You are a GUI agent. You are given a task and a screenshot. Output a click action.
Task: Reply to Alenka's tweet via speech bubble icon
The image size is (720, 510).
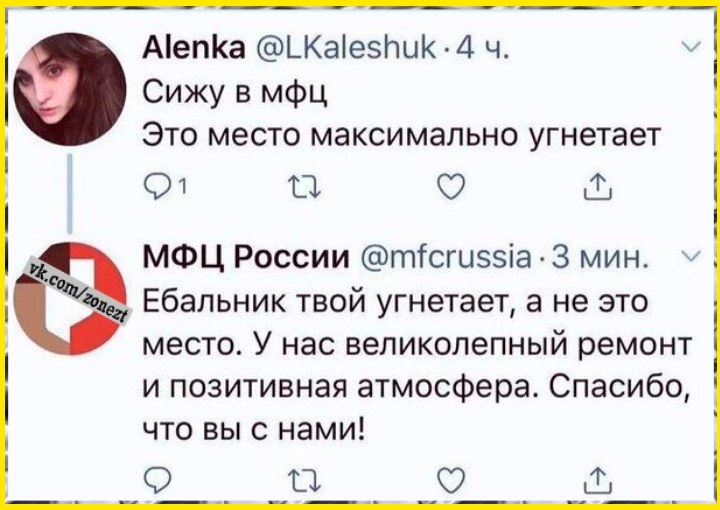click(x=151, y=186)
